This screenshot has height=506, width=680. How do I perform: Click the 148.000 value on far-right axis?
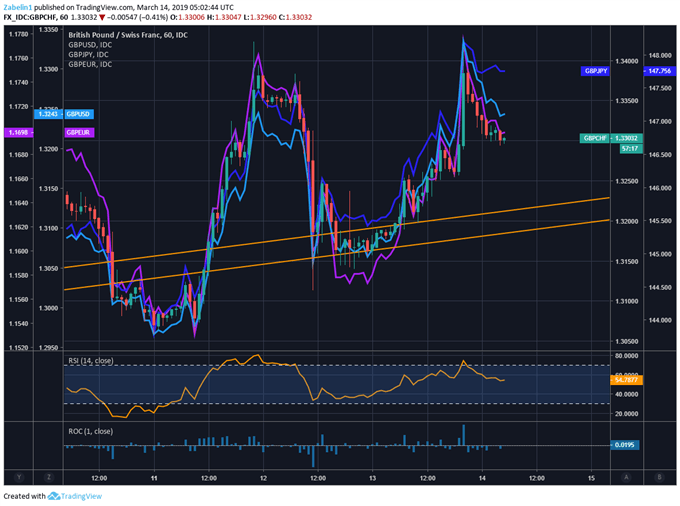coord(660,55)
